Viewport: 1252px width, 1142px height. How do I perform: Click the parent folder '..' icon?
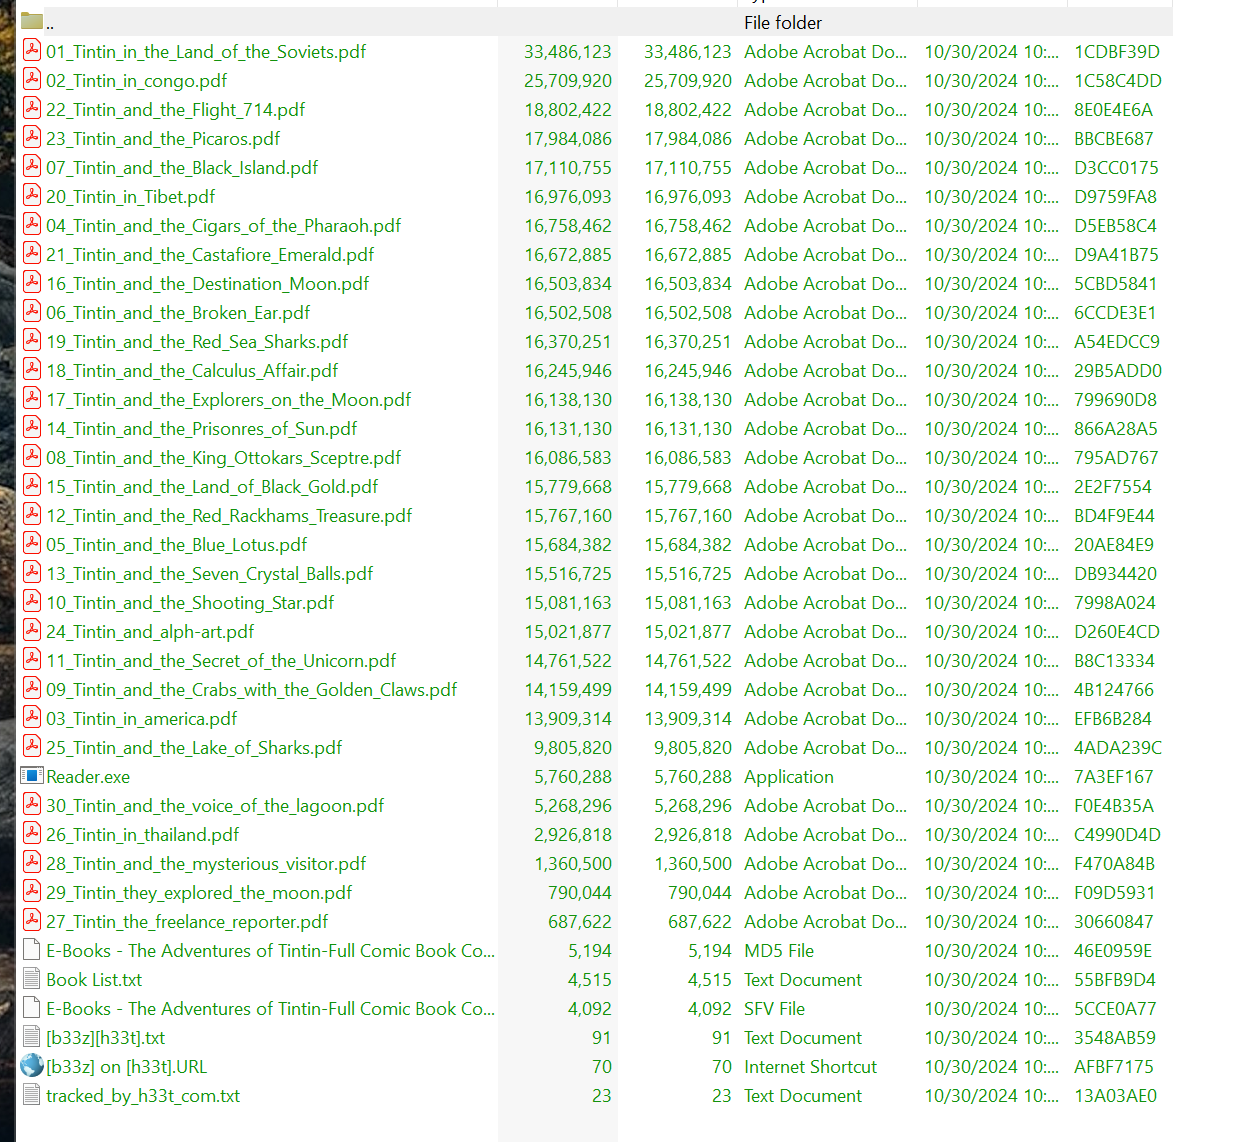(x=31, y=21)
